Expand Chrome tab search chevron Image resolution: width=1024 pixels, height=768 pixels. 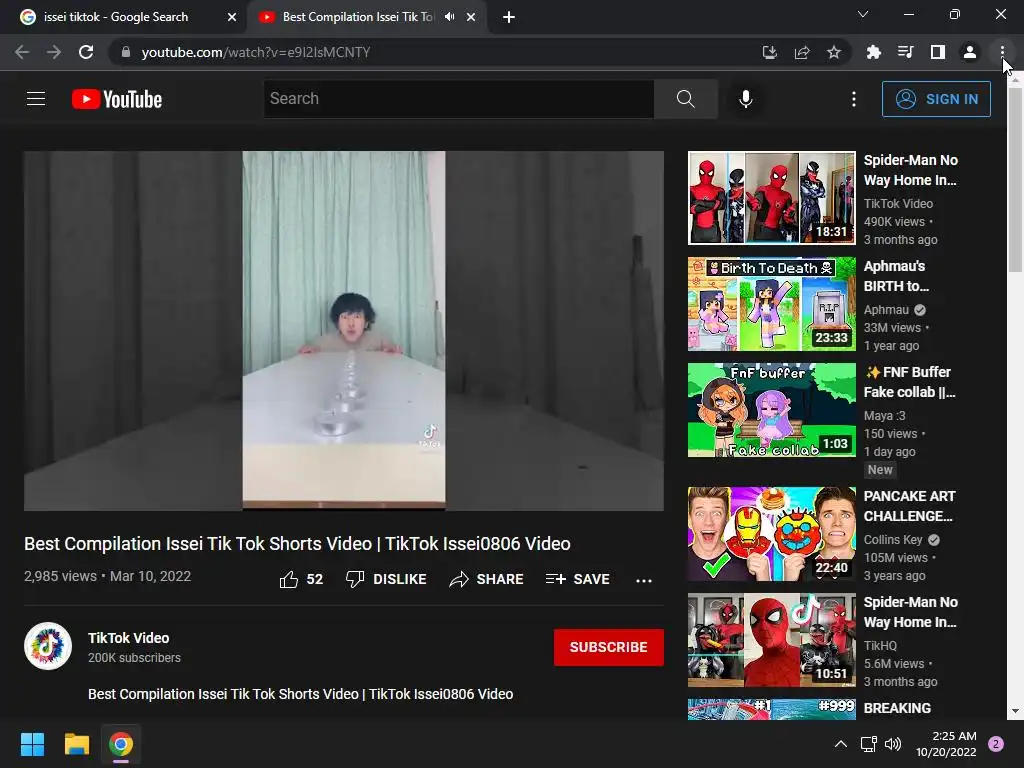(863, 14)
